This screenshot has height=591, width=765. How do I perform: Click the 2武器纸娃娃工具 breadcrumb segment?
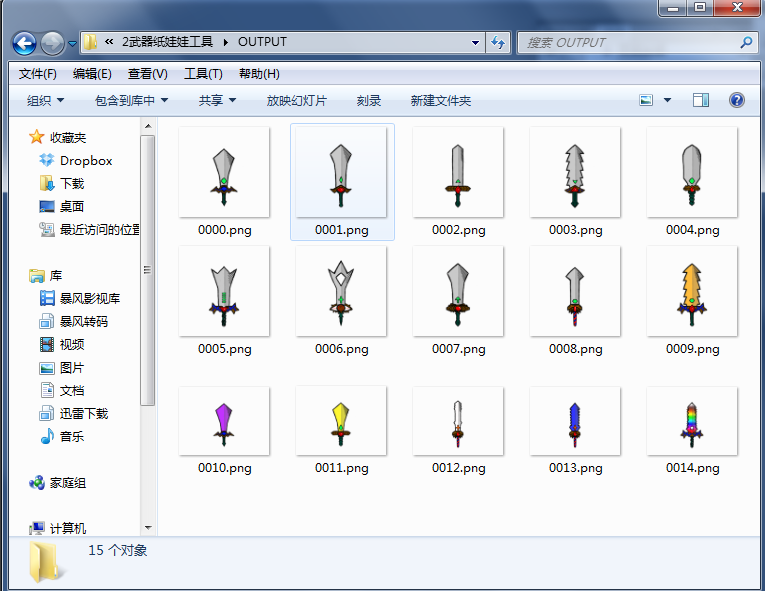(167, 42)
